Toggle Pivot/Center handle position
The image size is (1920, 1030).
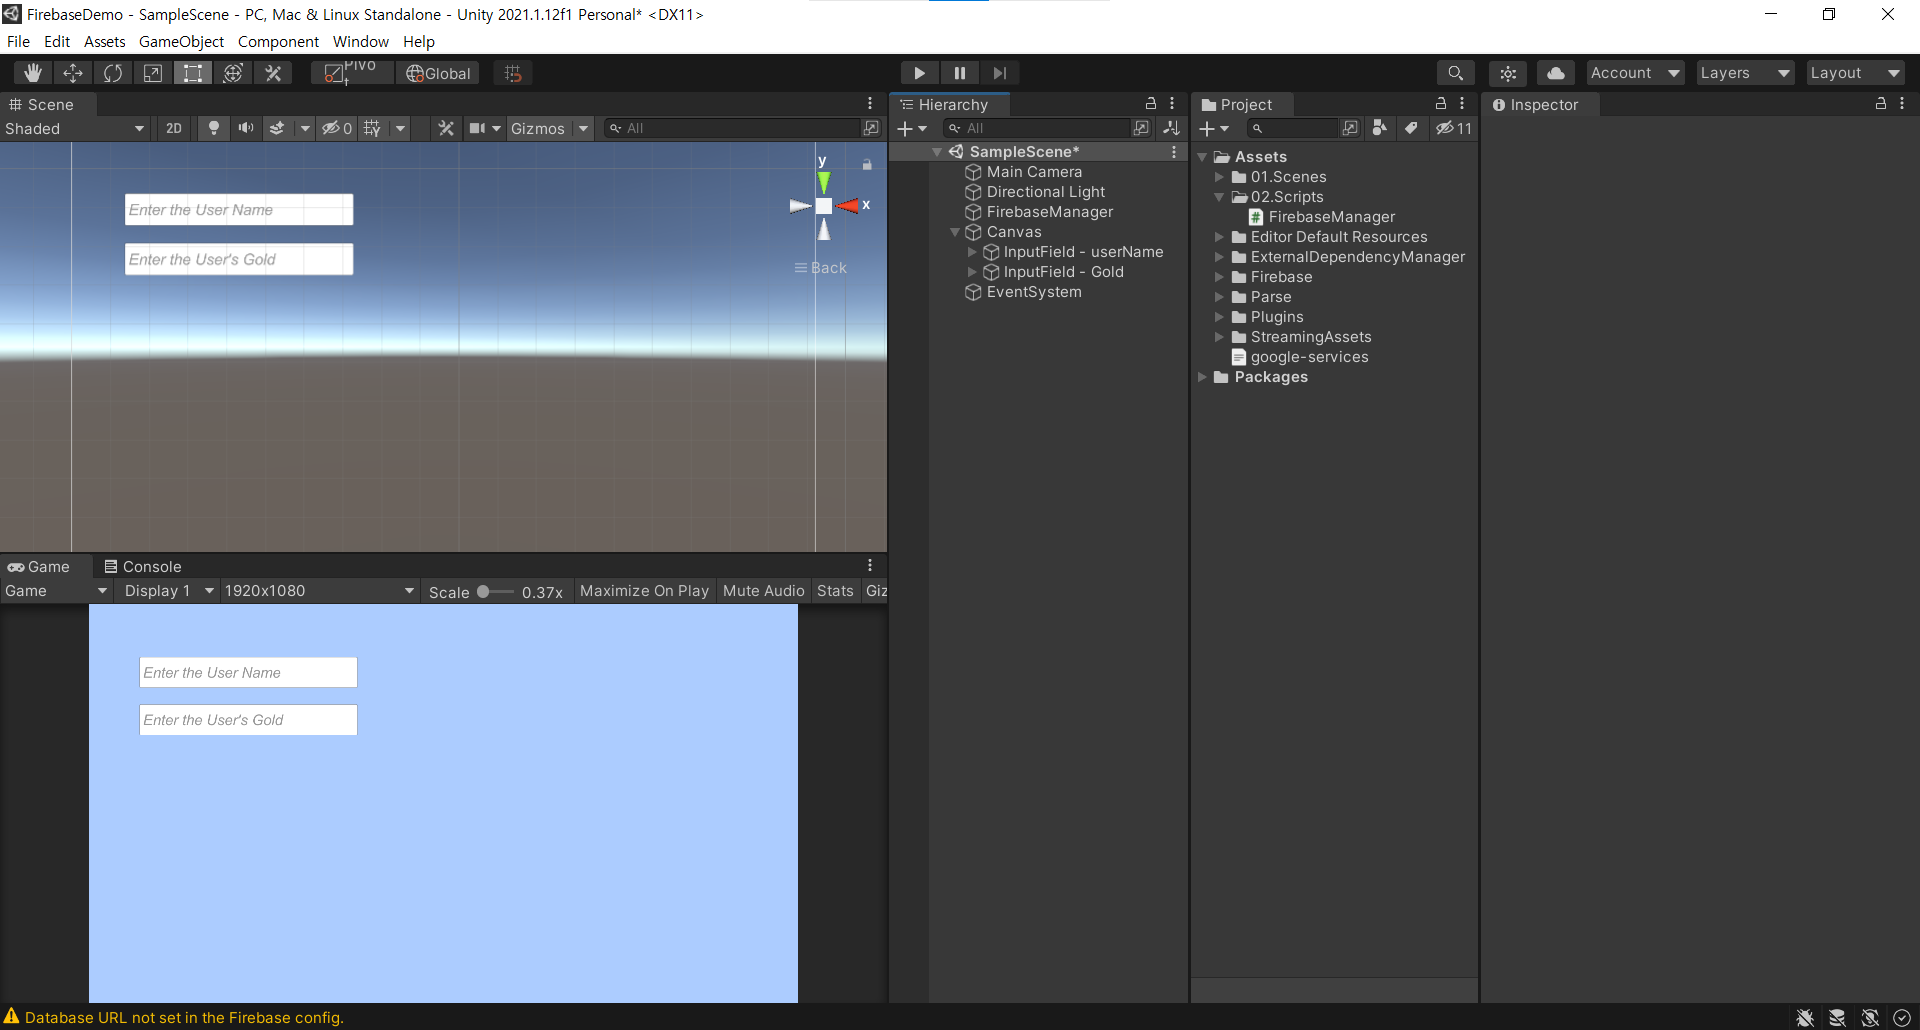[351, 73]
